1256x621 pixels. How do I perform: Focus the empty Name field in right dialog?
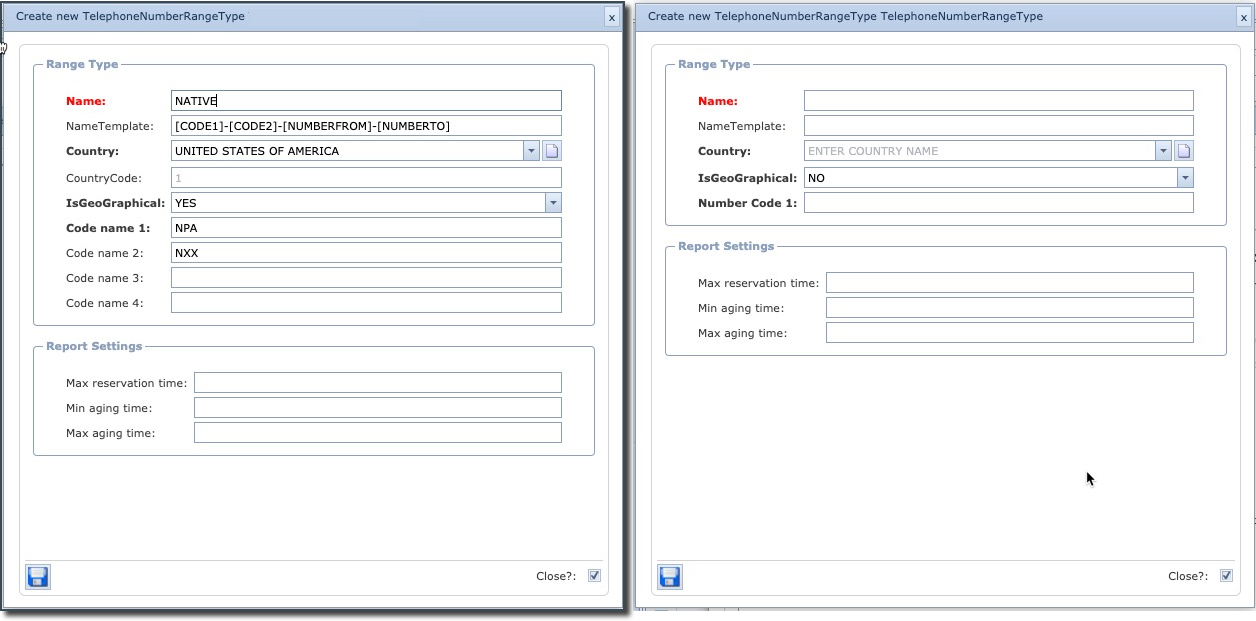pos(998,101)
